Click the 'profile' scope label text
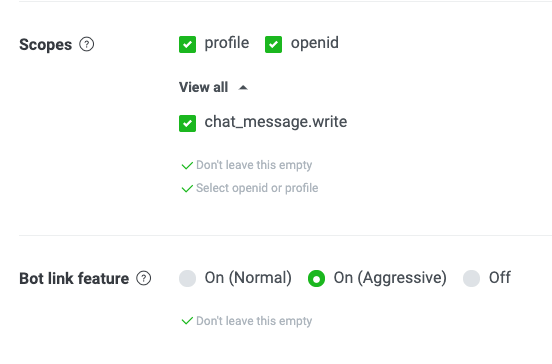This screenshot has width=552, height=364. pos(227,44)
